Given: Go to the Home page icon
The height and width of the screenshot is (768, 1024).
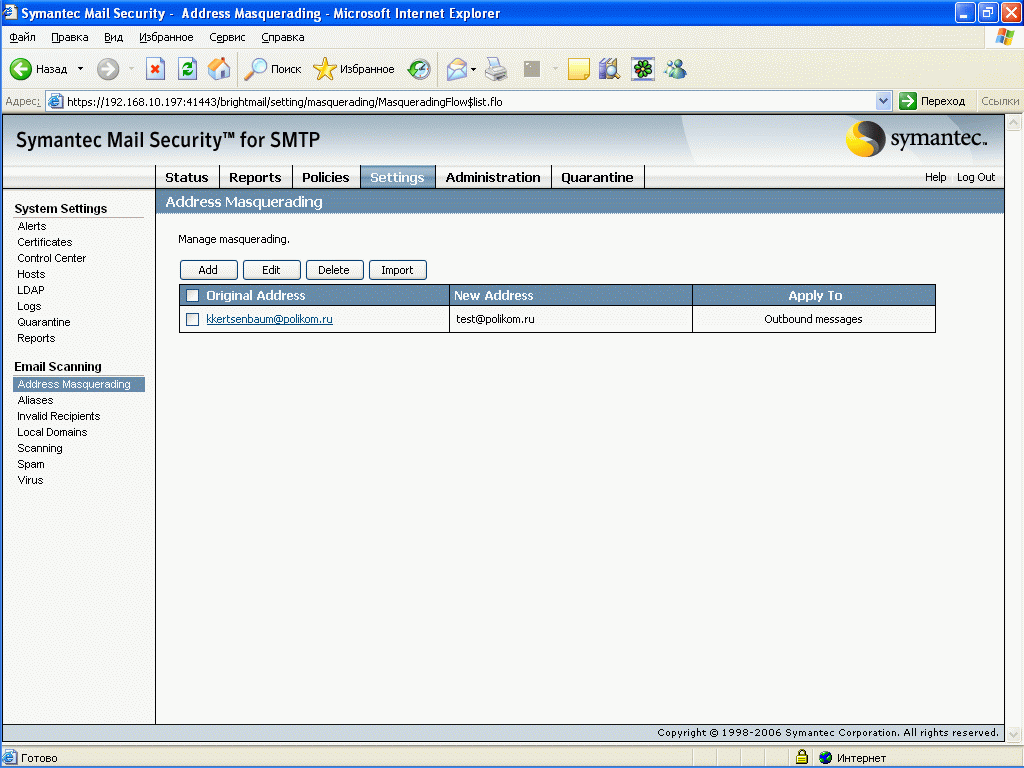Looking at the screenshot, I should point(219,69).
